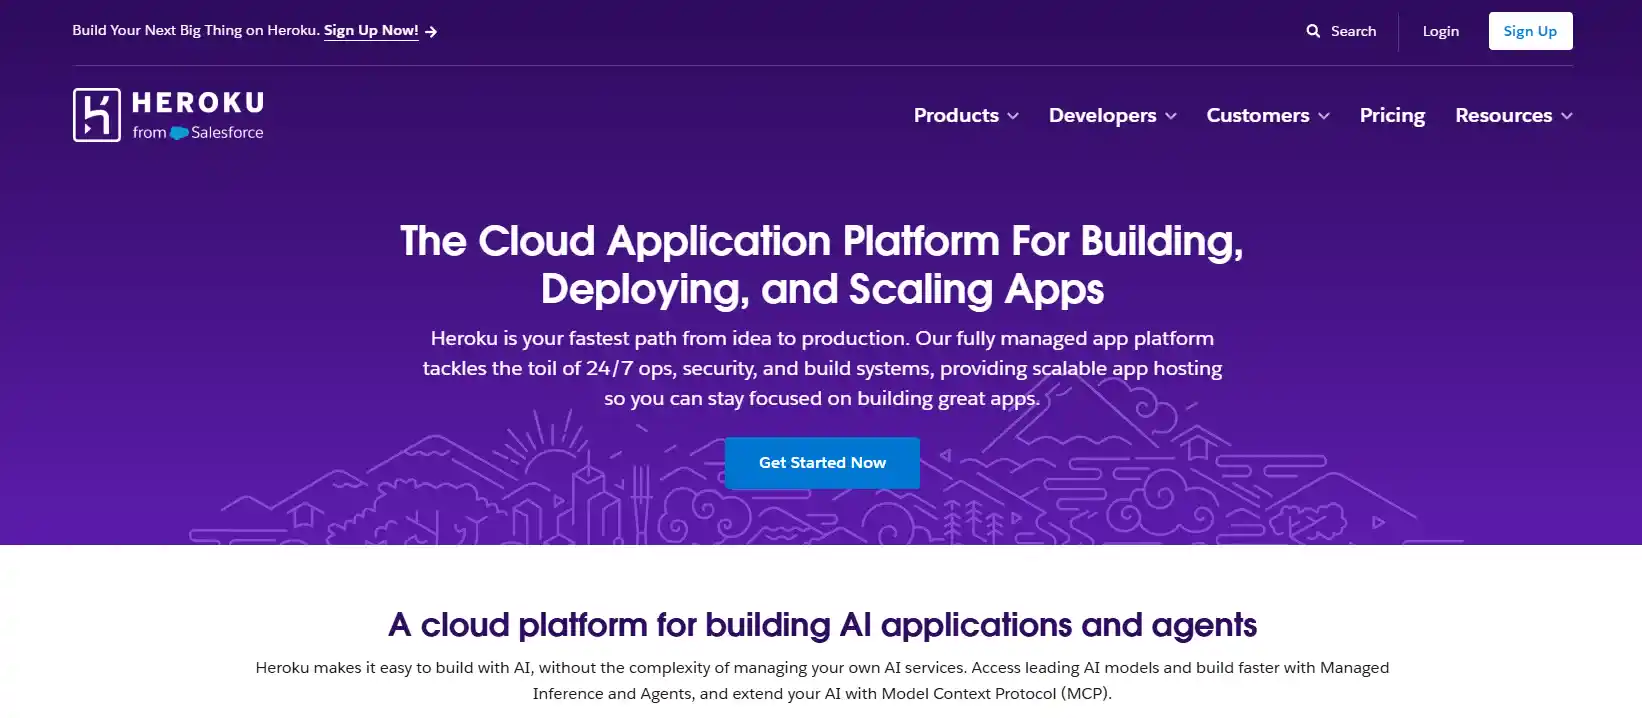Click the 'from Salesforce' text
This screenshot has height=718, width=1642.
click(198, 132)
